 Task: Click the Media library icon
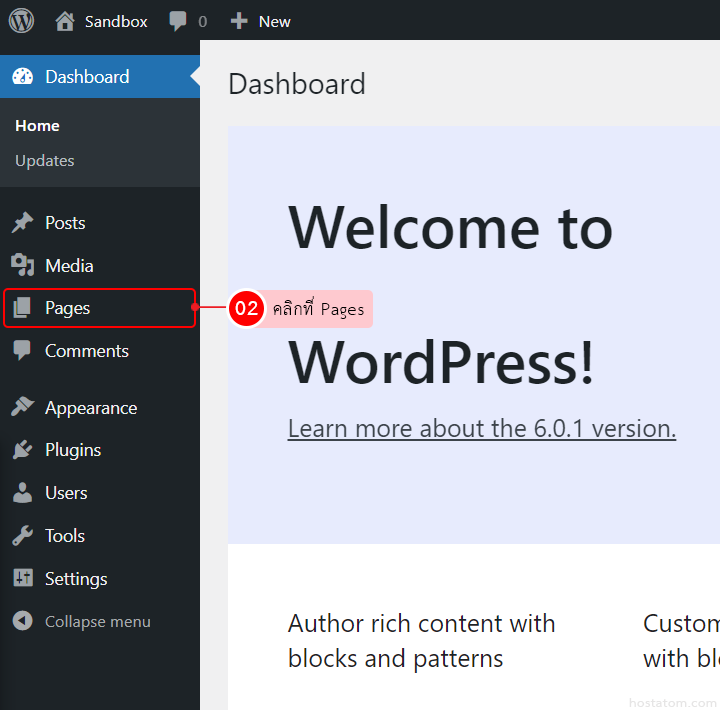(22, 266)
